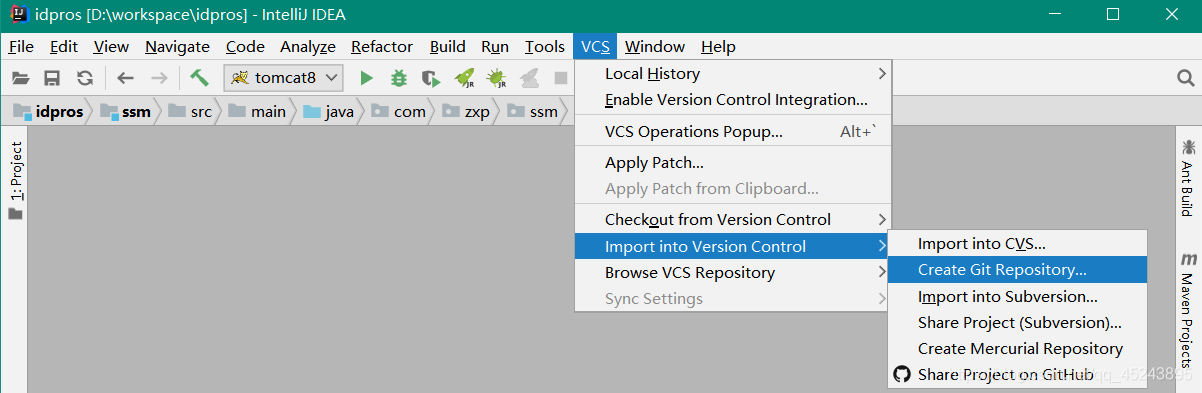This screenshot has width=1202, height=393.
Task: Show the Project tool window tab
Action: tap(16, 180)
